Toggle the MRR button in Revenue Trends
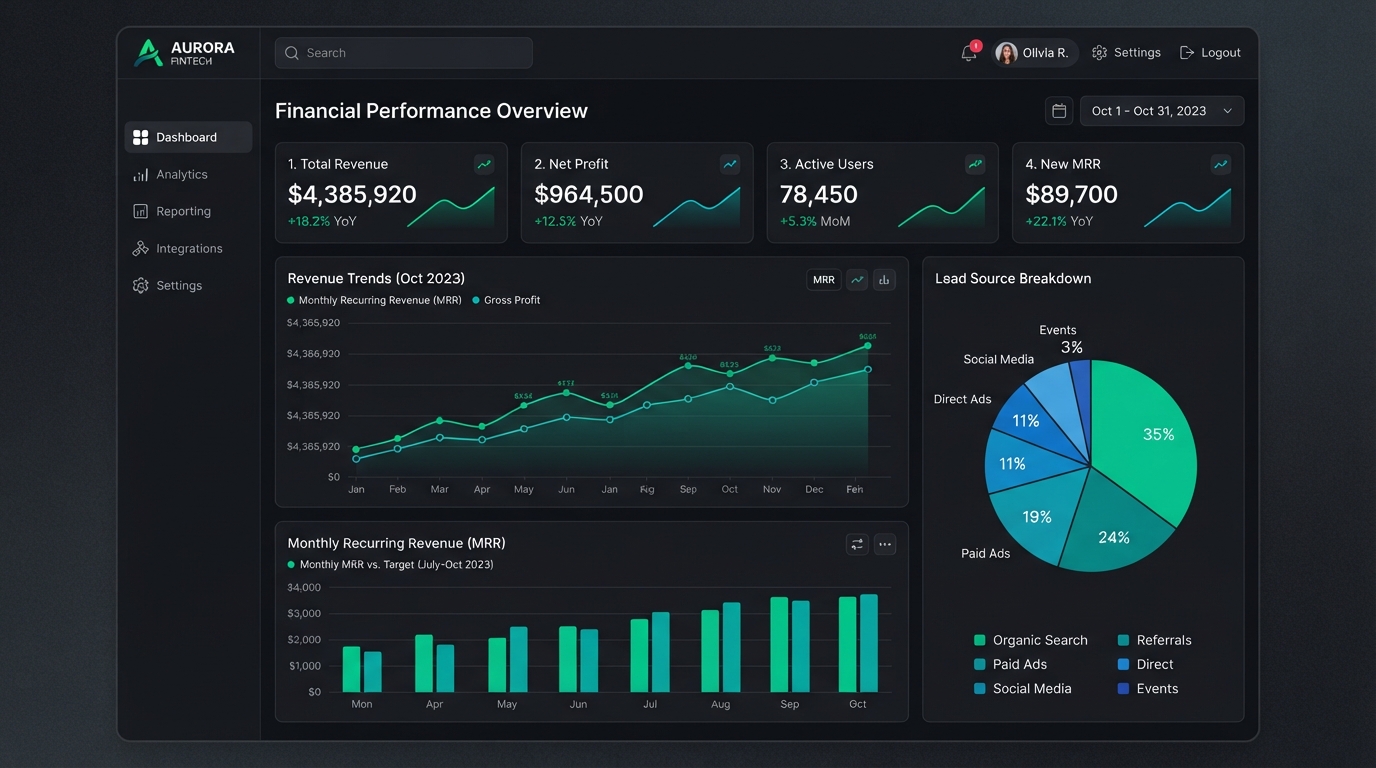The height and width of the screenshot is (768, 1376). point(824,280)
